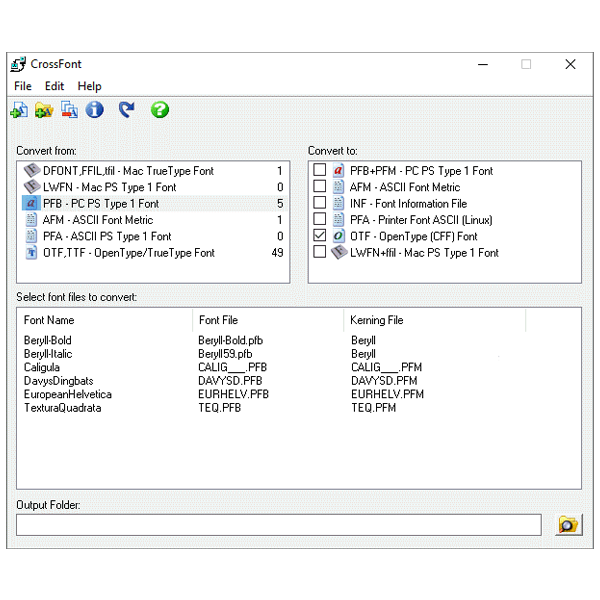Click the green 'O' icon beside OTF OpenType
Screen dimensions: 600x600
point(338,236)
